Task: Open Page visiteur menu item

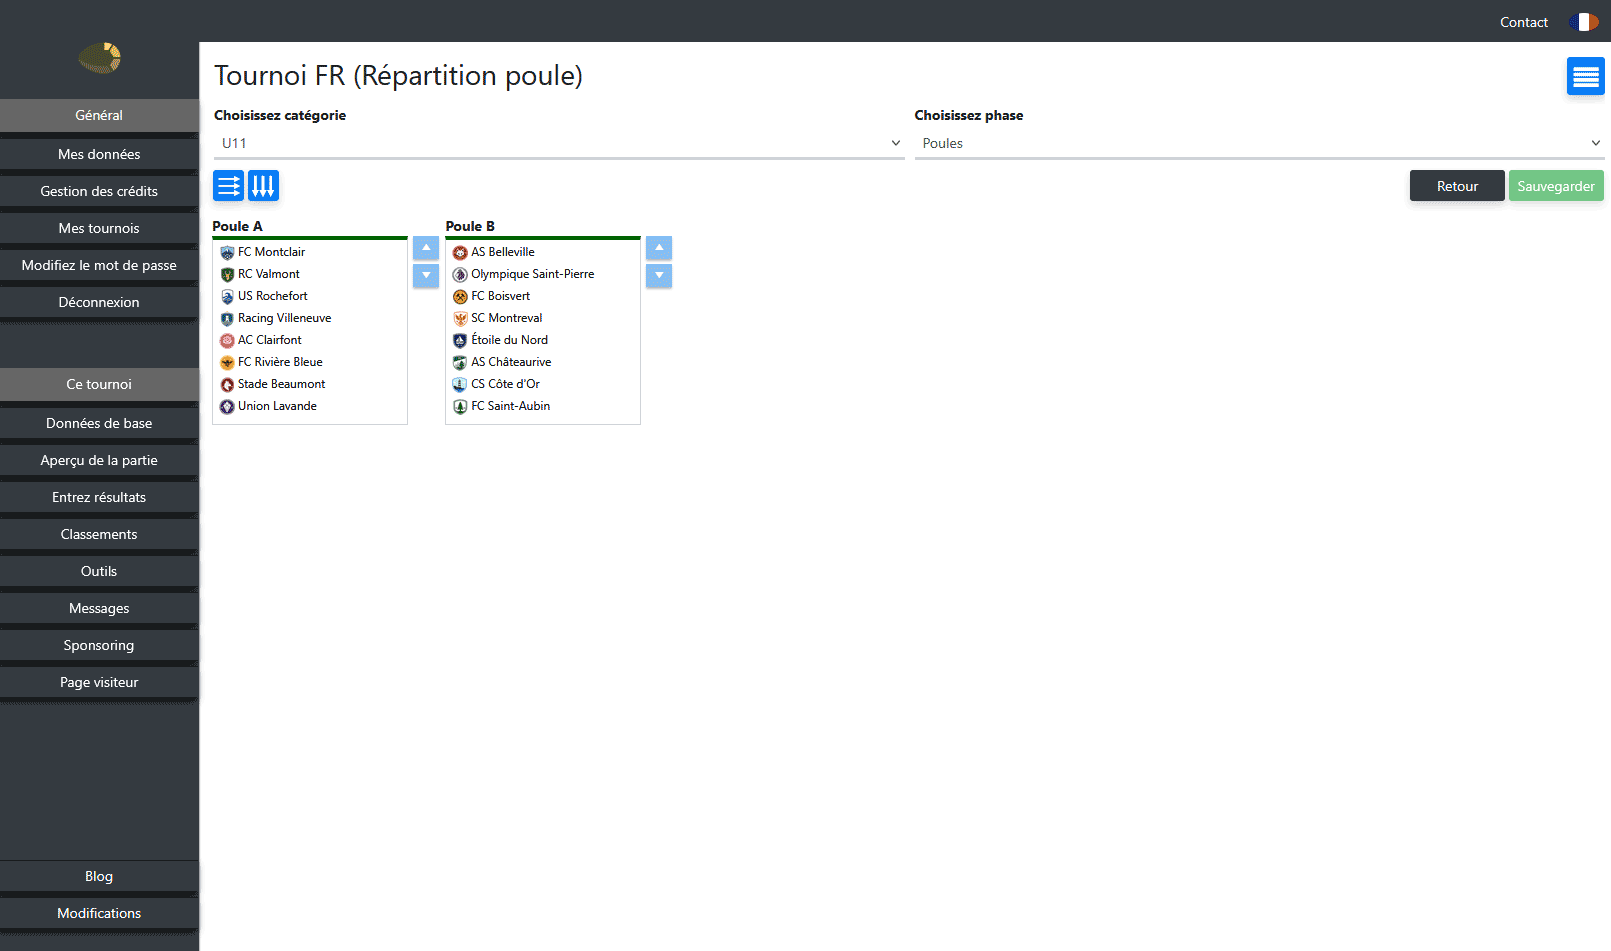Action: [99, 682]
